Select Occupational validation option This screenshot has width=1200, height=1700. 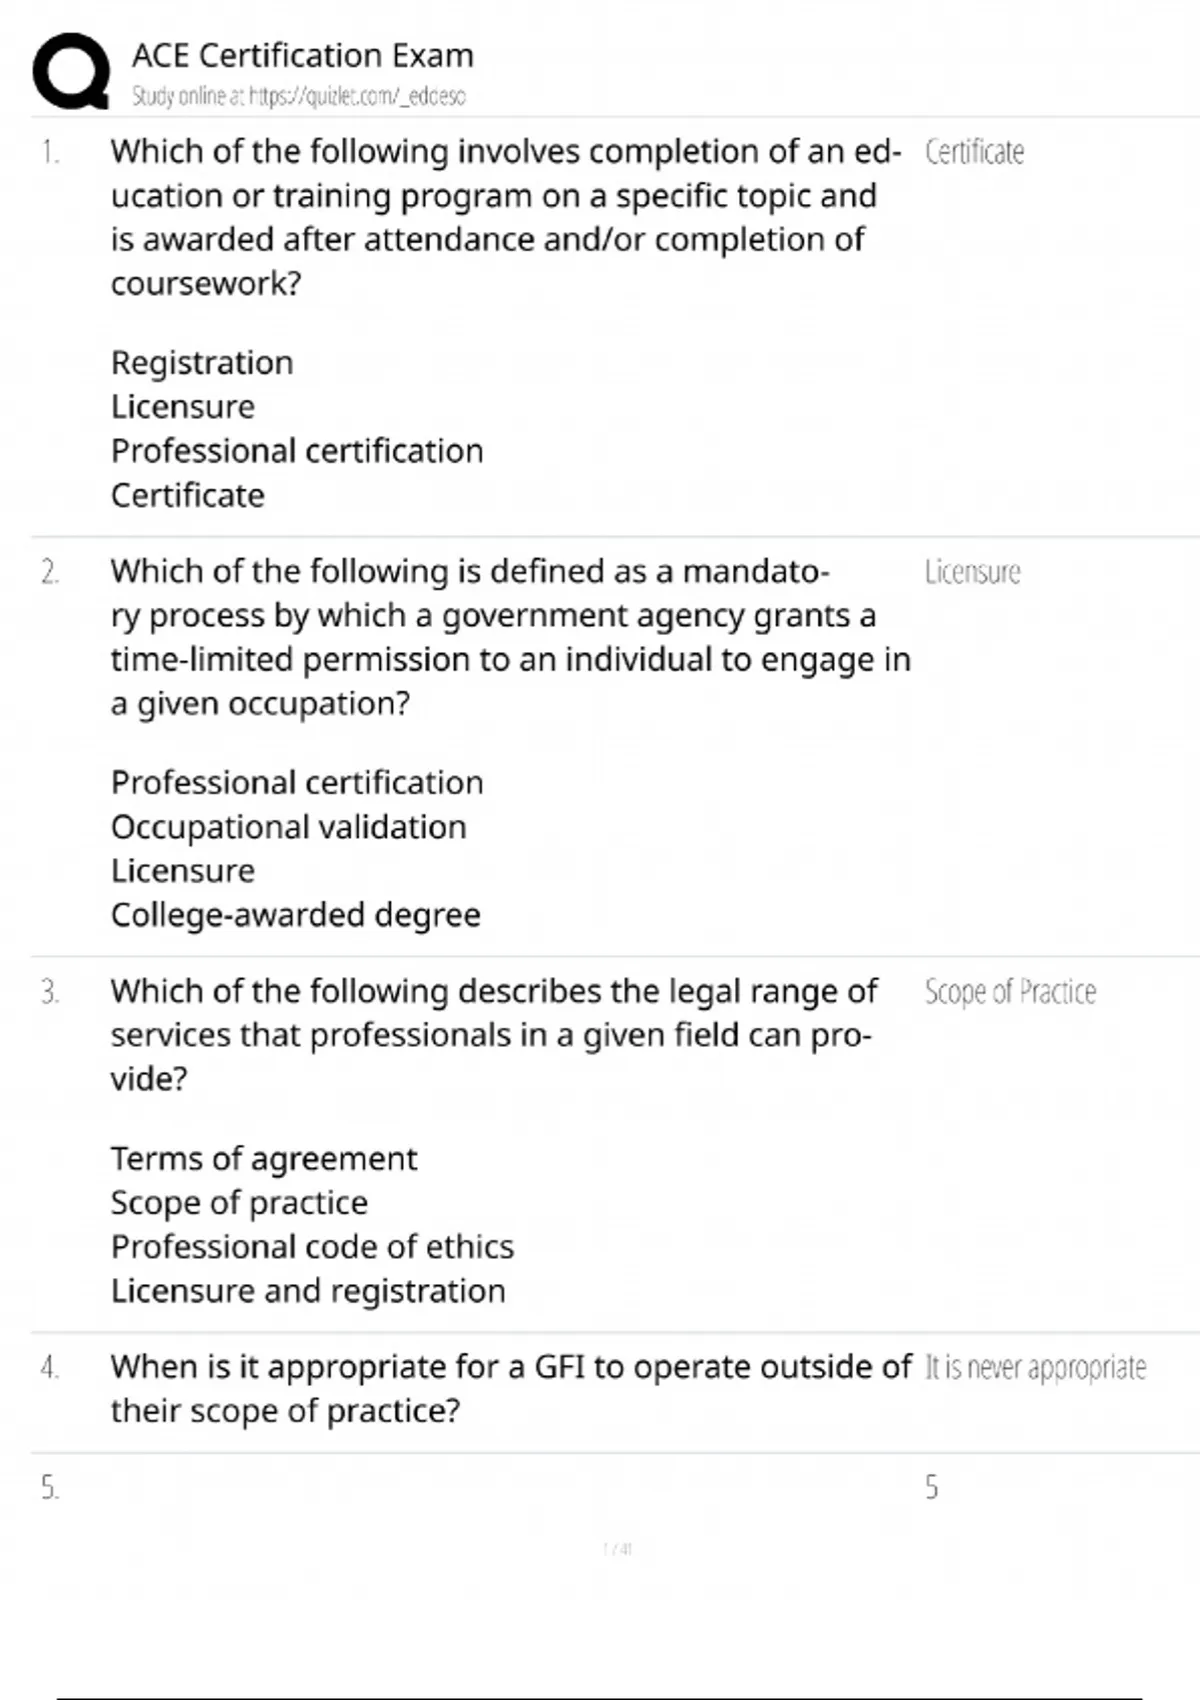coord(288,827)
